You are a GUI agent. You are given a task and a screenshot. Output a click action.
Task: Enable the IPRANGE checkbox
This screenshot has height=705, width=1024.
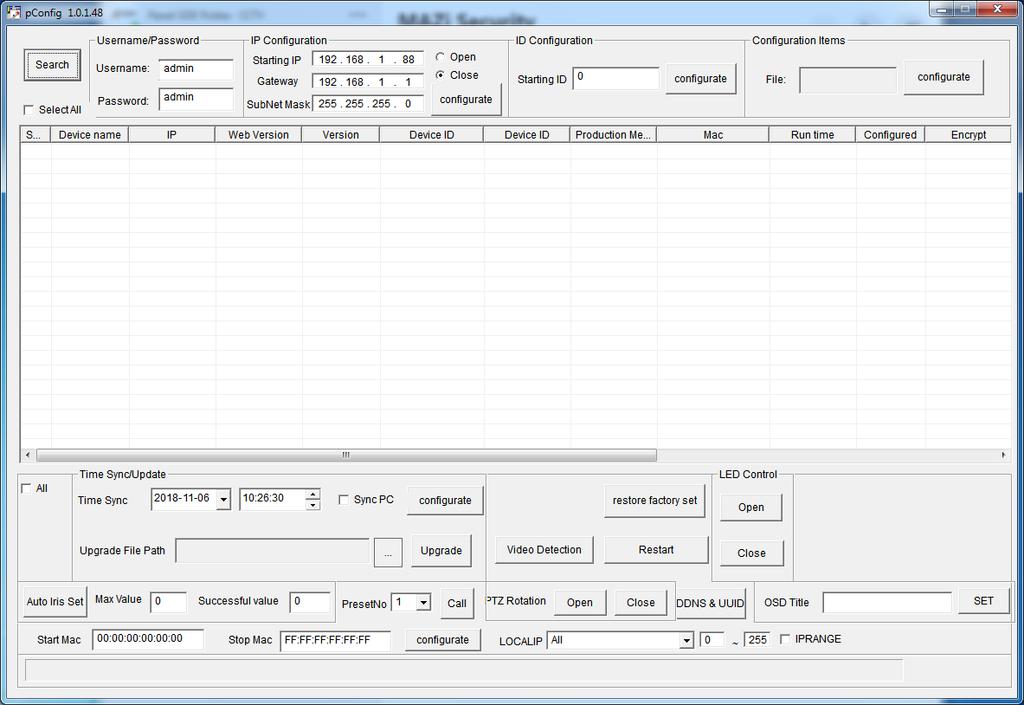click(x=784, y=639)
